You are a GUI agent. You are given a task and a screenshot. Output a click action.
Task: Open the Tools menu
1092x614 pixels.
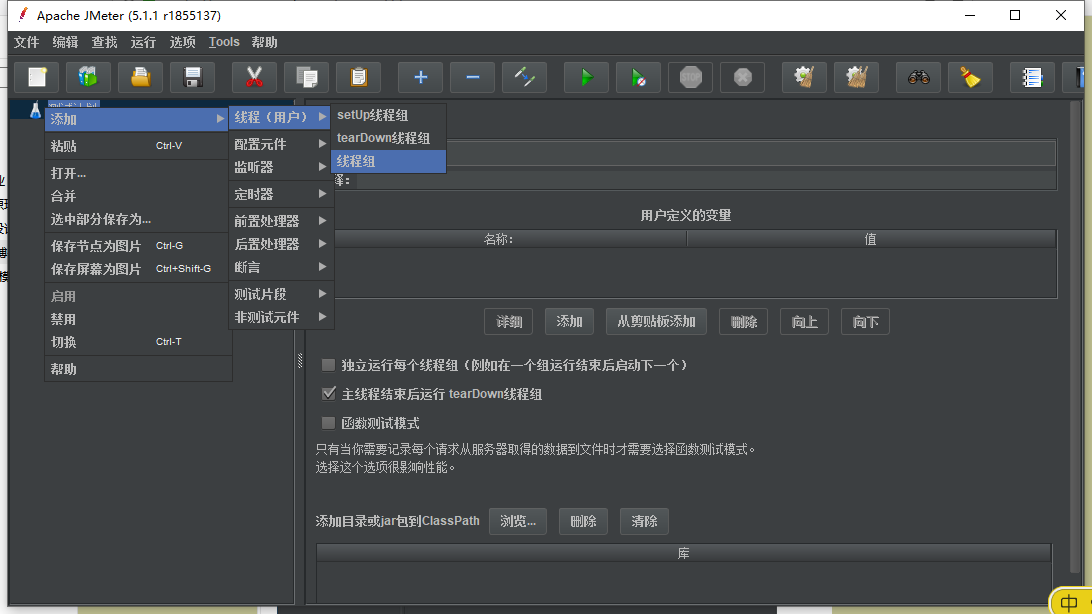pyautogui.click(x=224, y=42)
